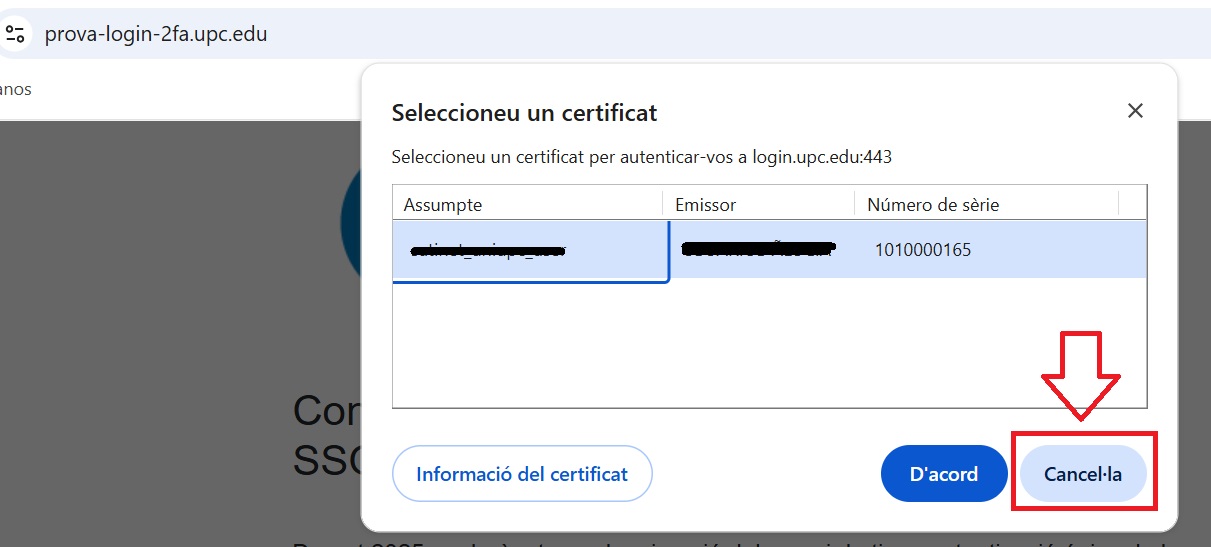Sort by the Assumpte column header

(443, 205)
